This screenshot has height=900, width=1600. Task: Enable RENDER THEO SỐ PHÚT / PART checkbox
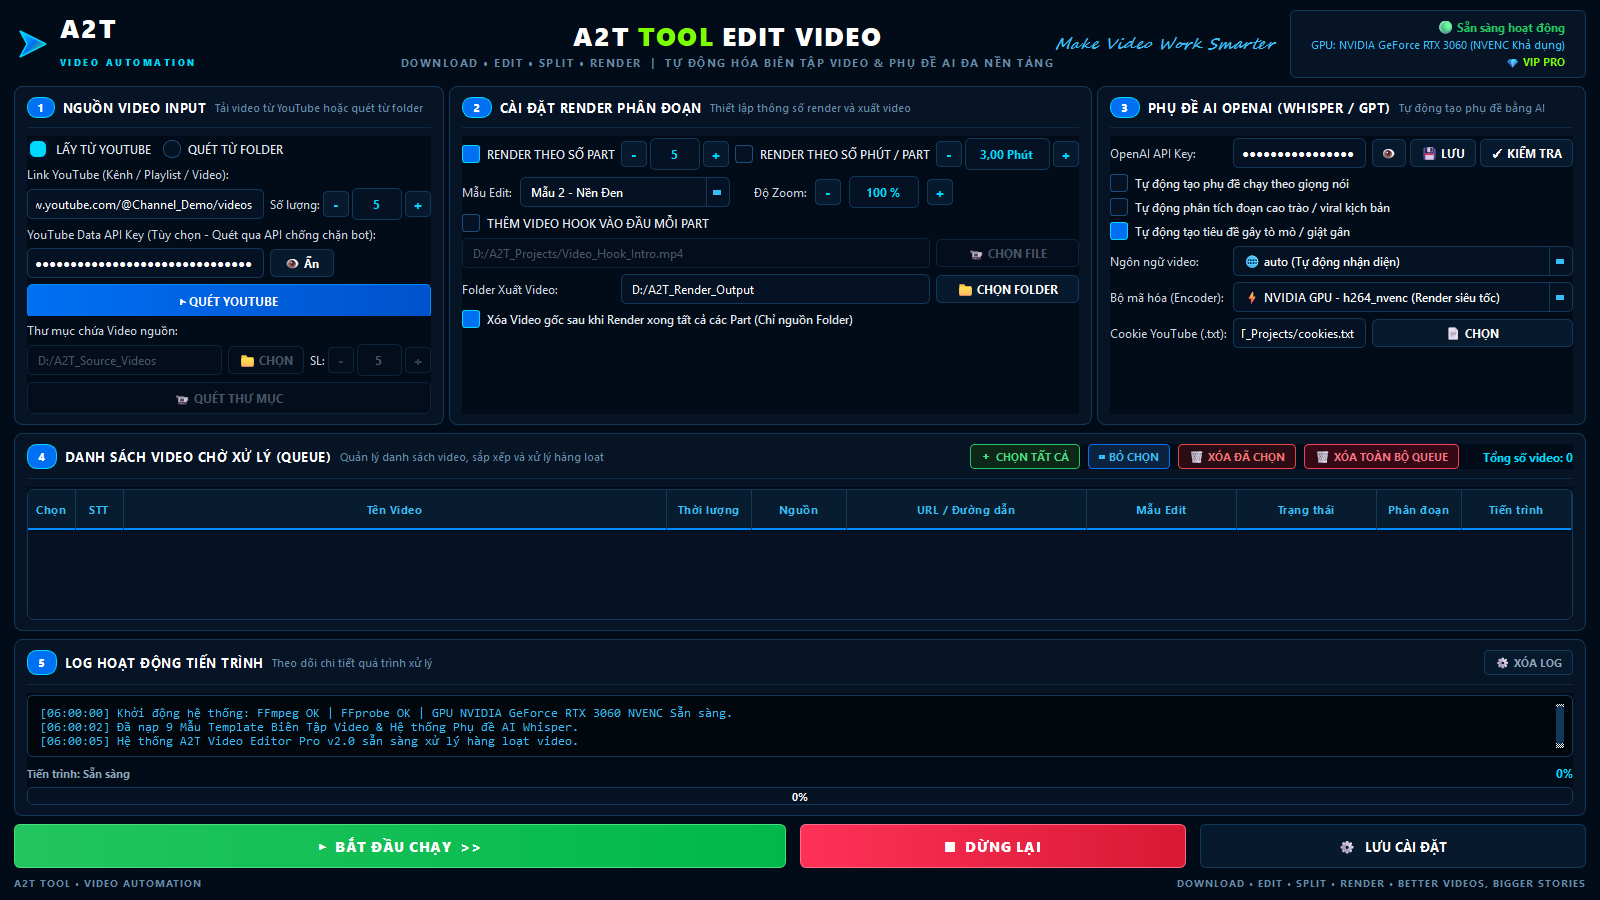coord(744,154)
